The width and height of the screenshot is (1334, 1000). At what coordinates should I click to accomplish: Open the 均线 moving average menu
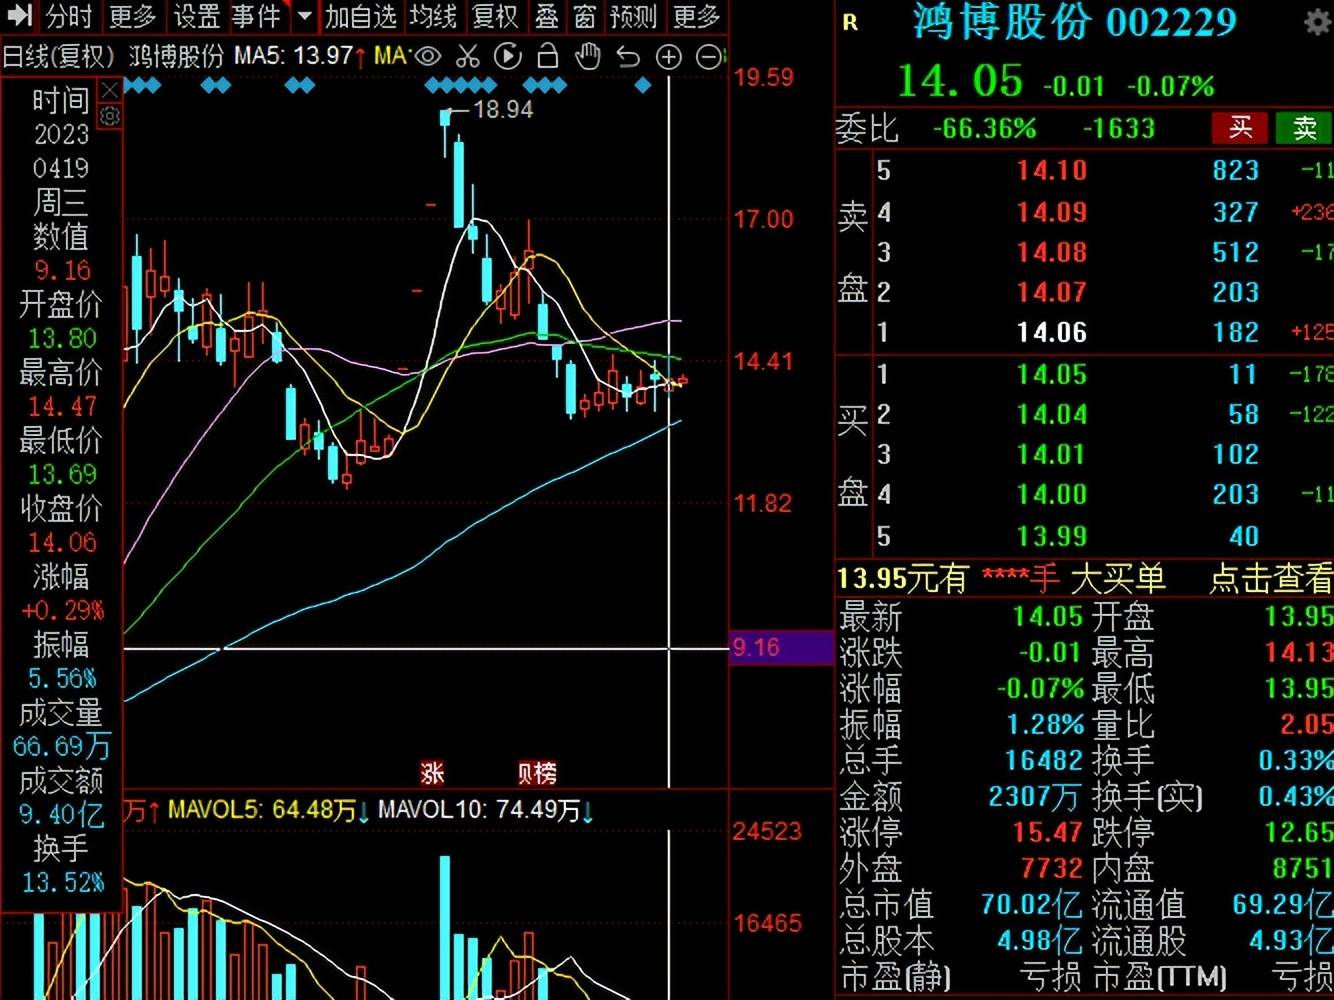point(433,16)
